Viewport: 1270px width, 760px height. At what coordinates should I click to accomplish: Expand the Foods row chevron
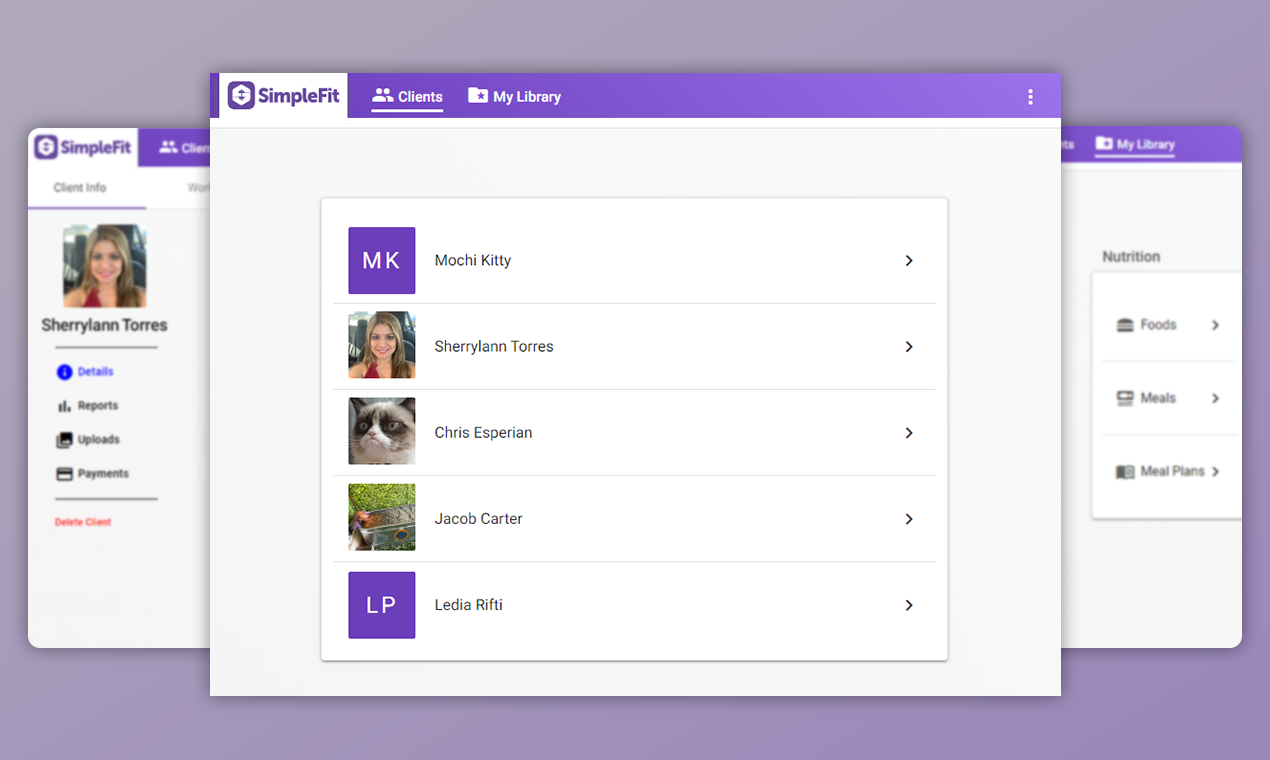point(1216,325)
